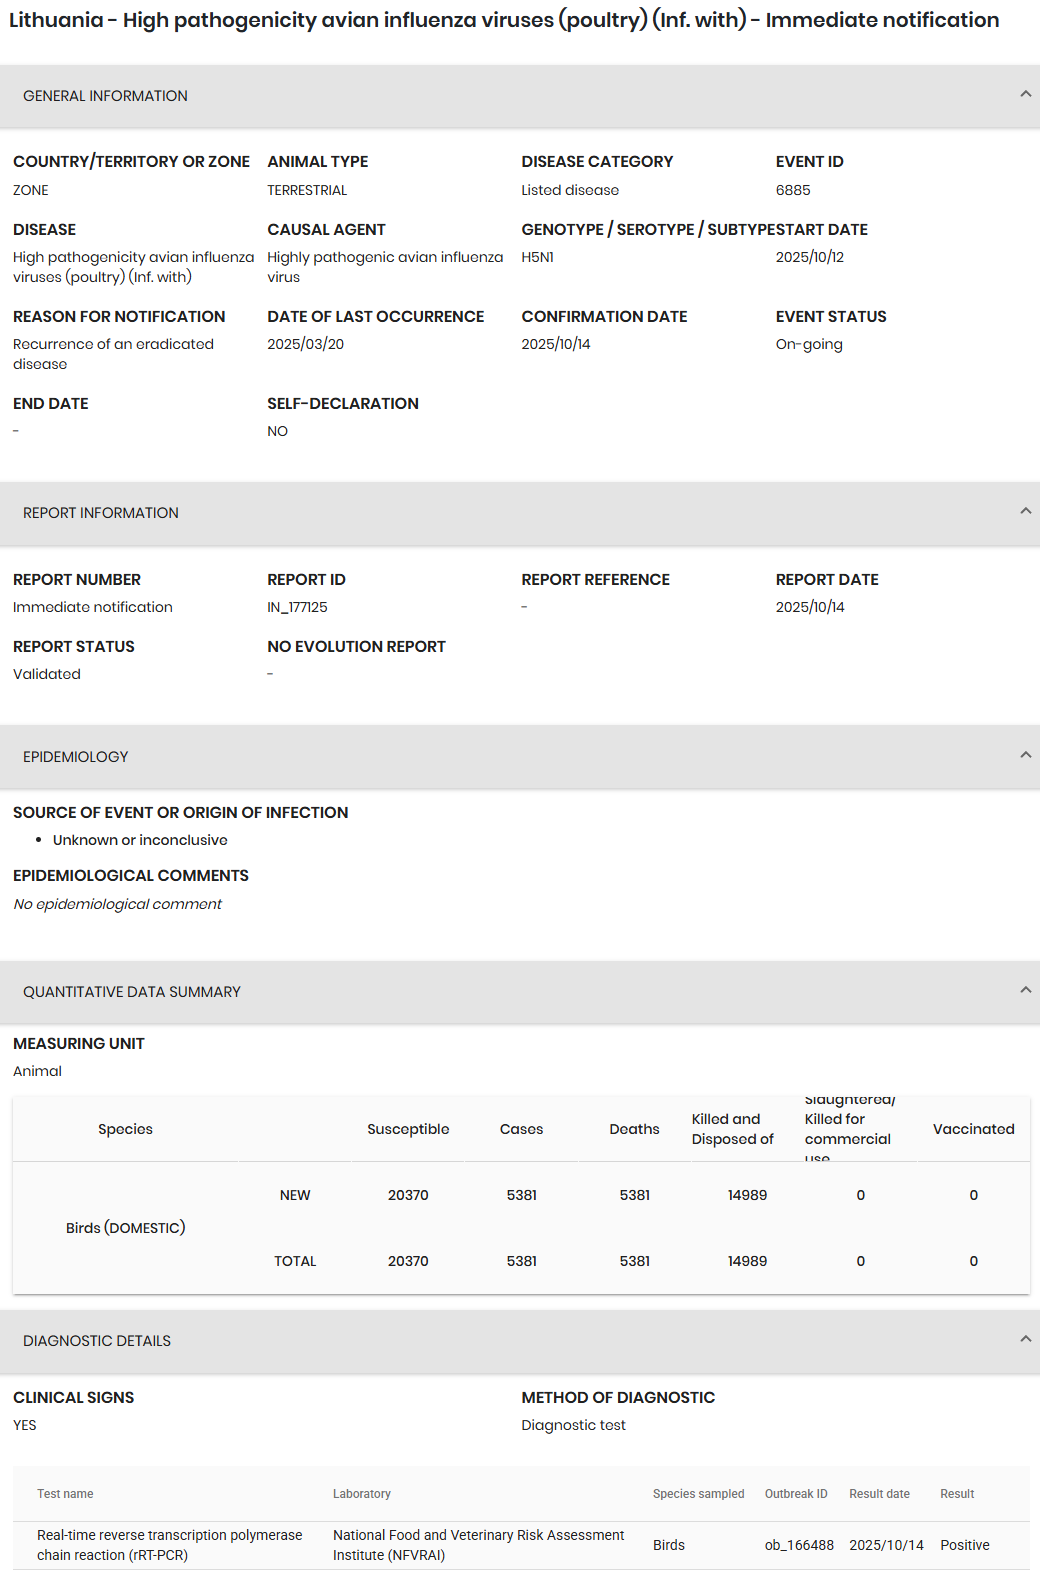This screenshot has height=1573, width=1040.
Task: Select the Susceptible column header
Action: click(408, 1129)
